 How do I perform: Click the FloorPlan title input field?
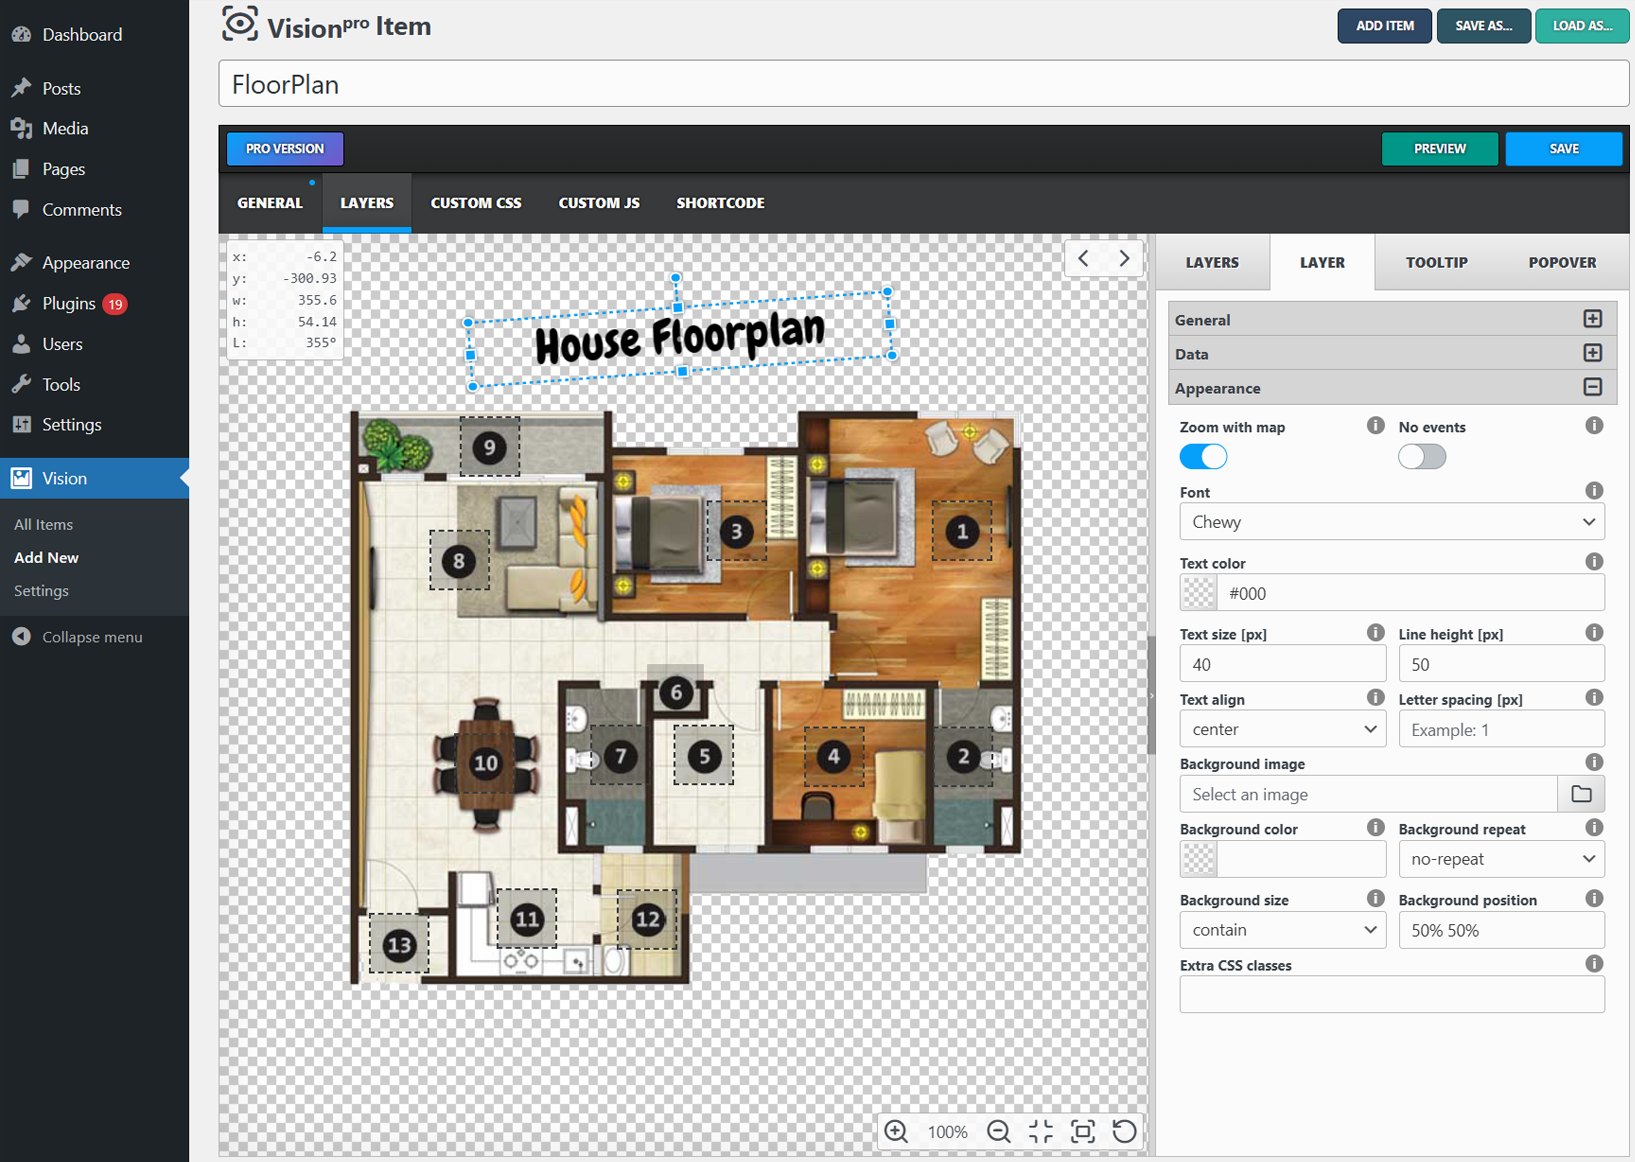click(x=924, y=84)
